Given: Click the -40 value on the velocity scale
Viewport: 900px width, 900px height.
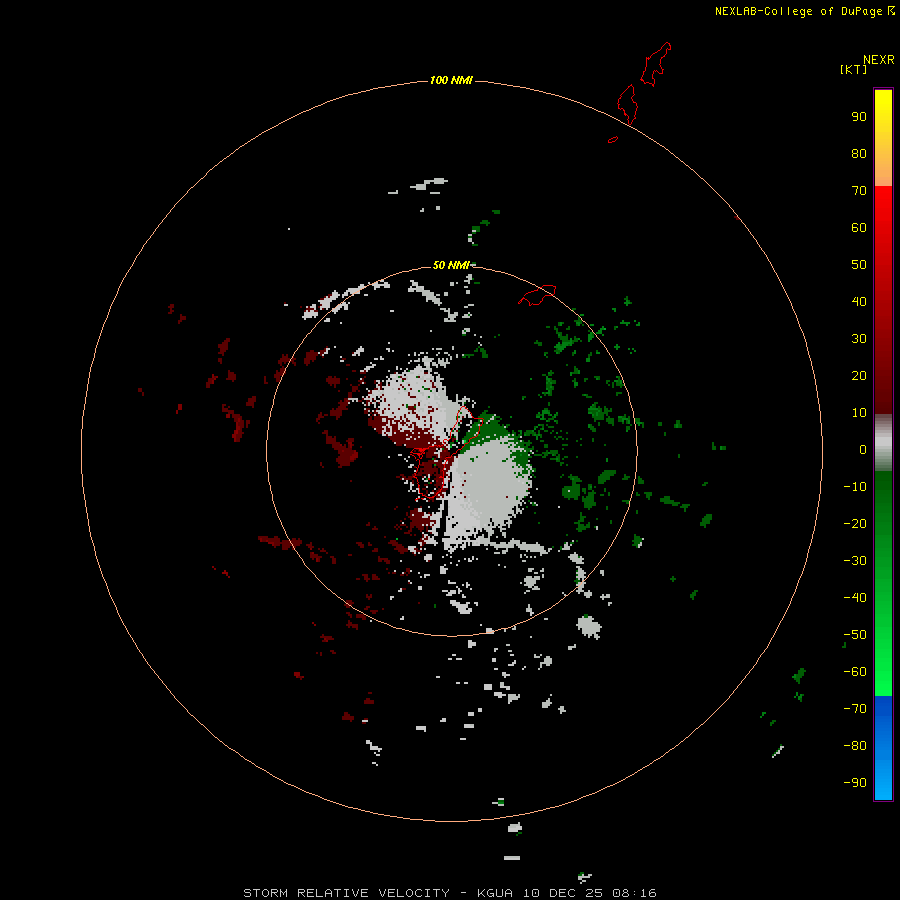Looking at the screenshot, I should click(855, 598).
